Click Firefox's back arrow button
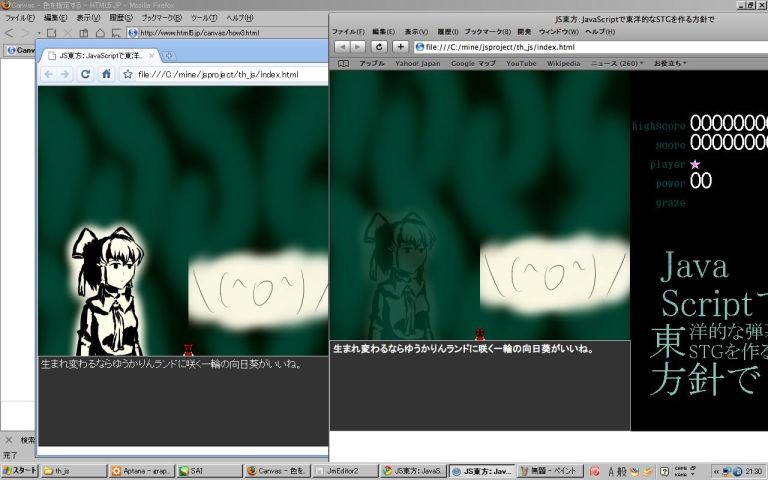This screenshot has height=480, width=768. click(x=9, y=33)
